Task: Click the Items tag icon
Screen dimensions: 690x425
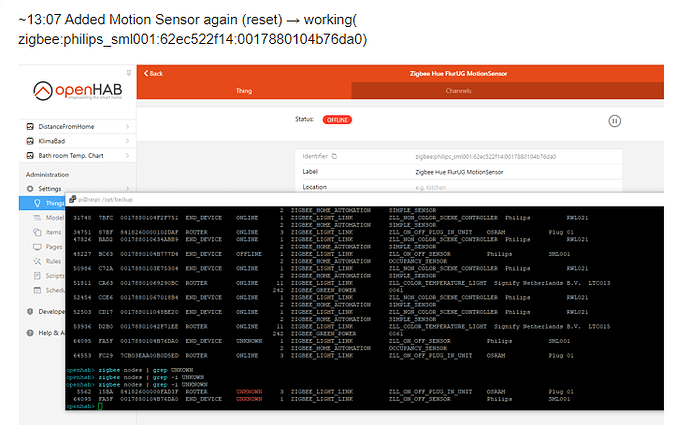Action: [37, 232]
